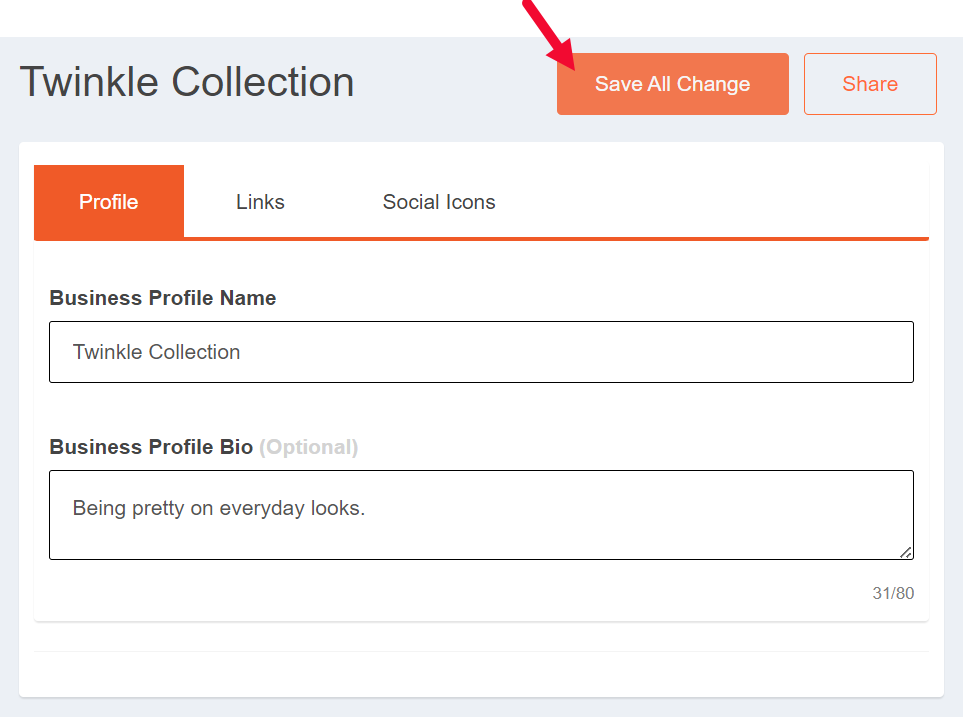Click the Save All Change button

[672, 84]
